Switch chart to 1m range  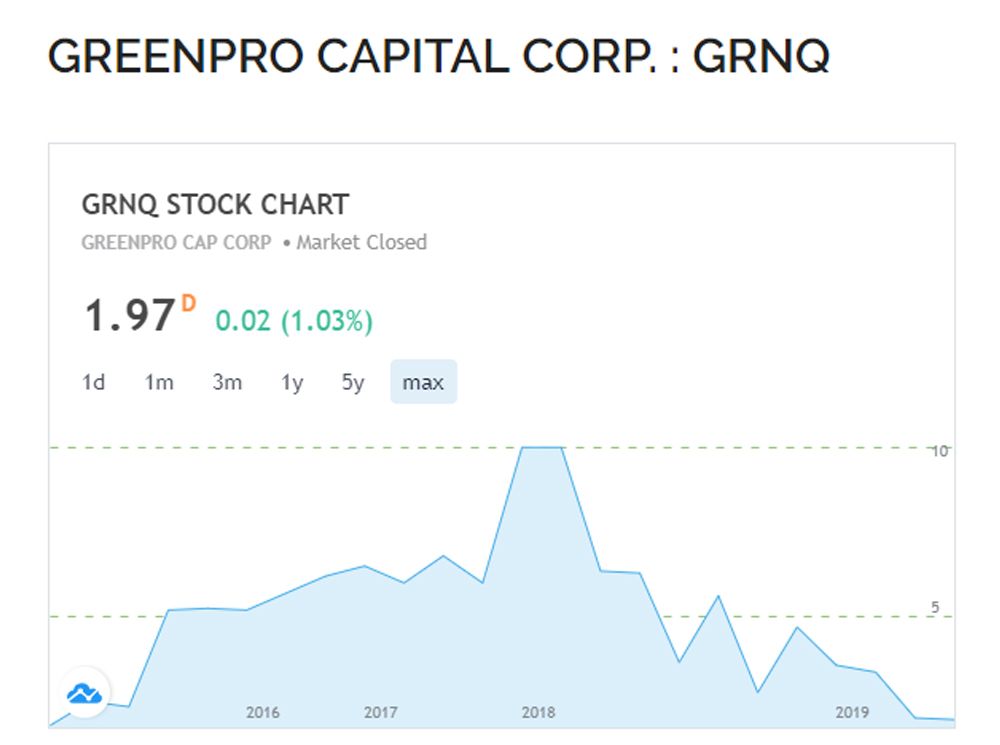[x=159, y=382]
